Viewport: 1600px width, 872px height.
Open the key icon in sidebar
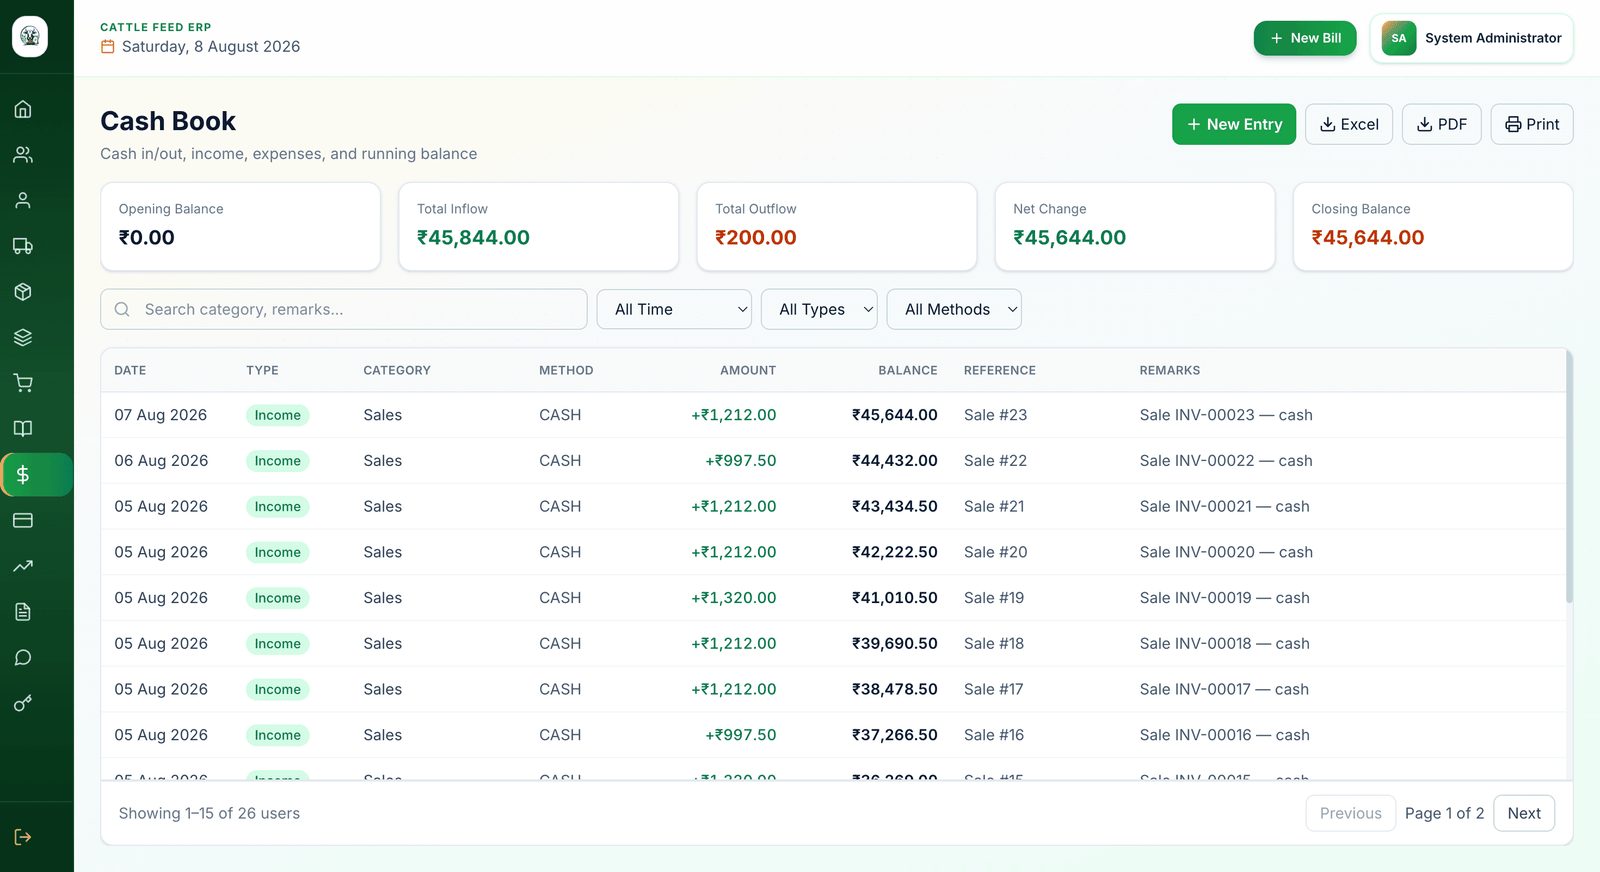click(x=23, y=703)
